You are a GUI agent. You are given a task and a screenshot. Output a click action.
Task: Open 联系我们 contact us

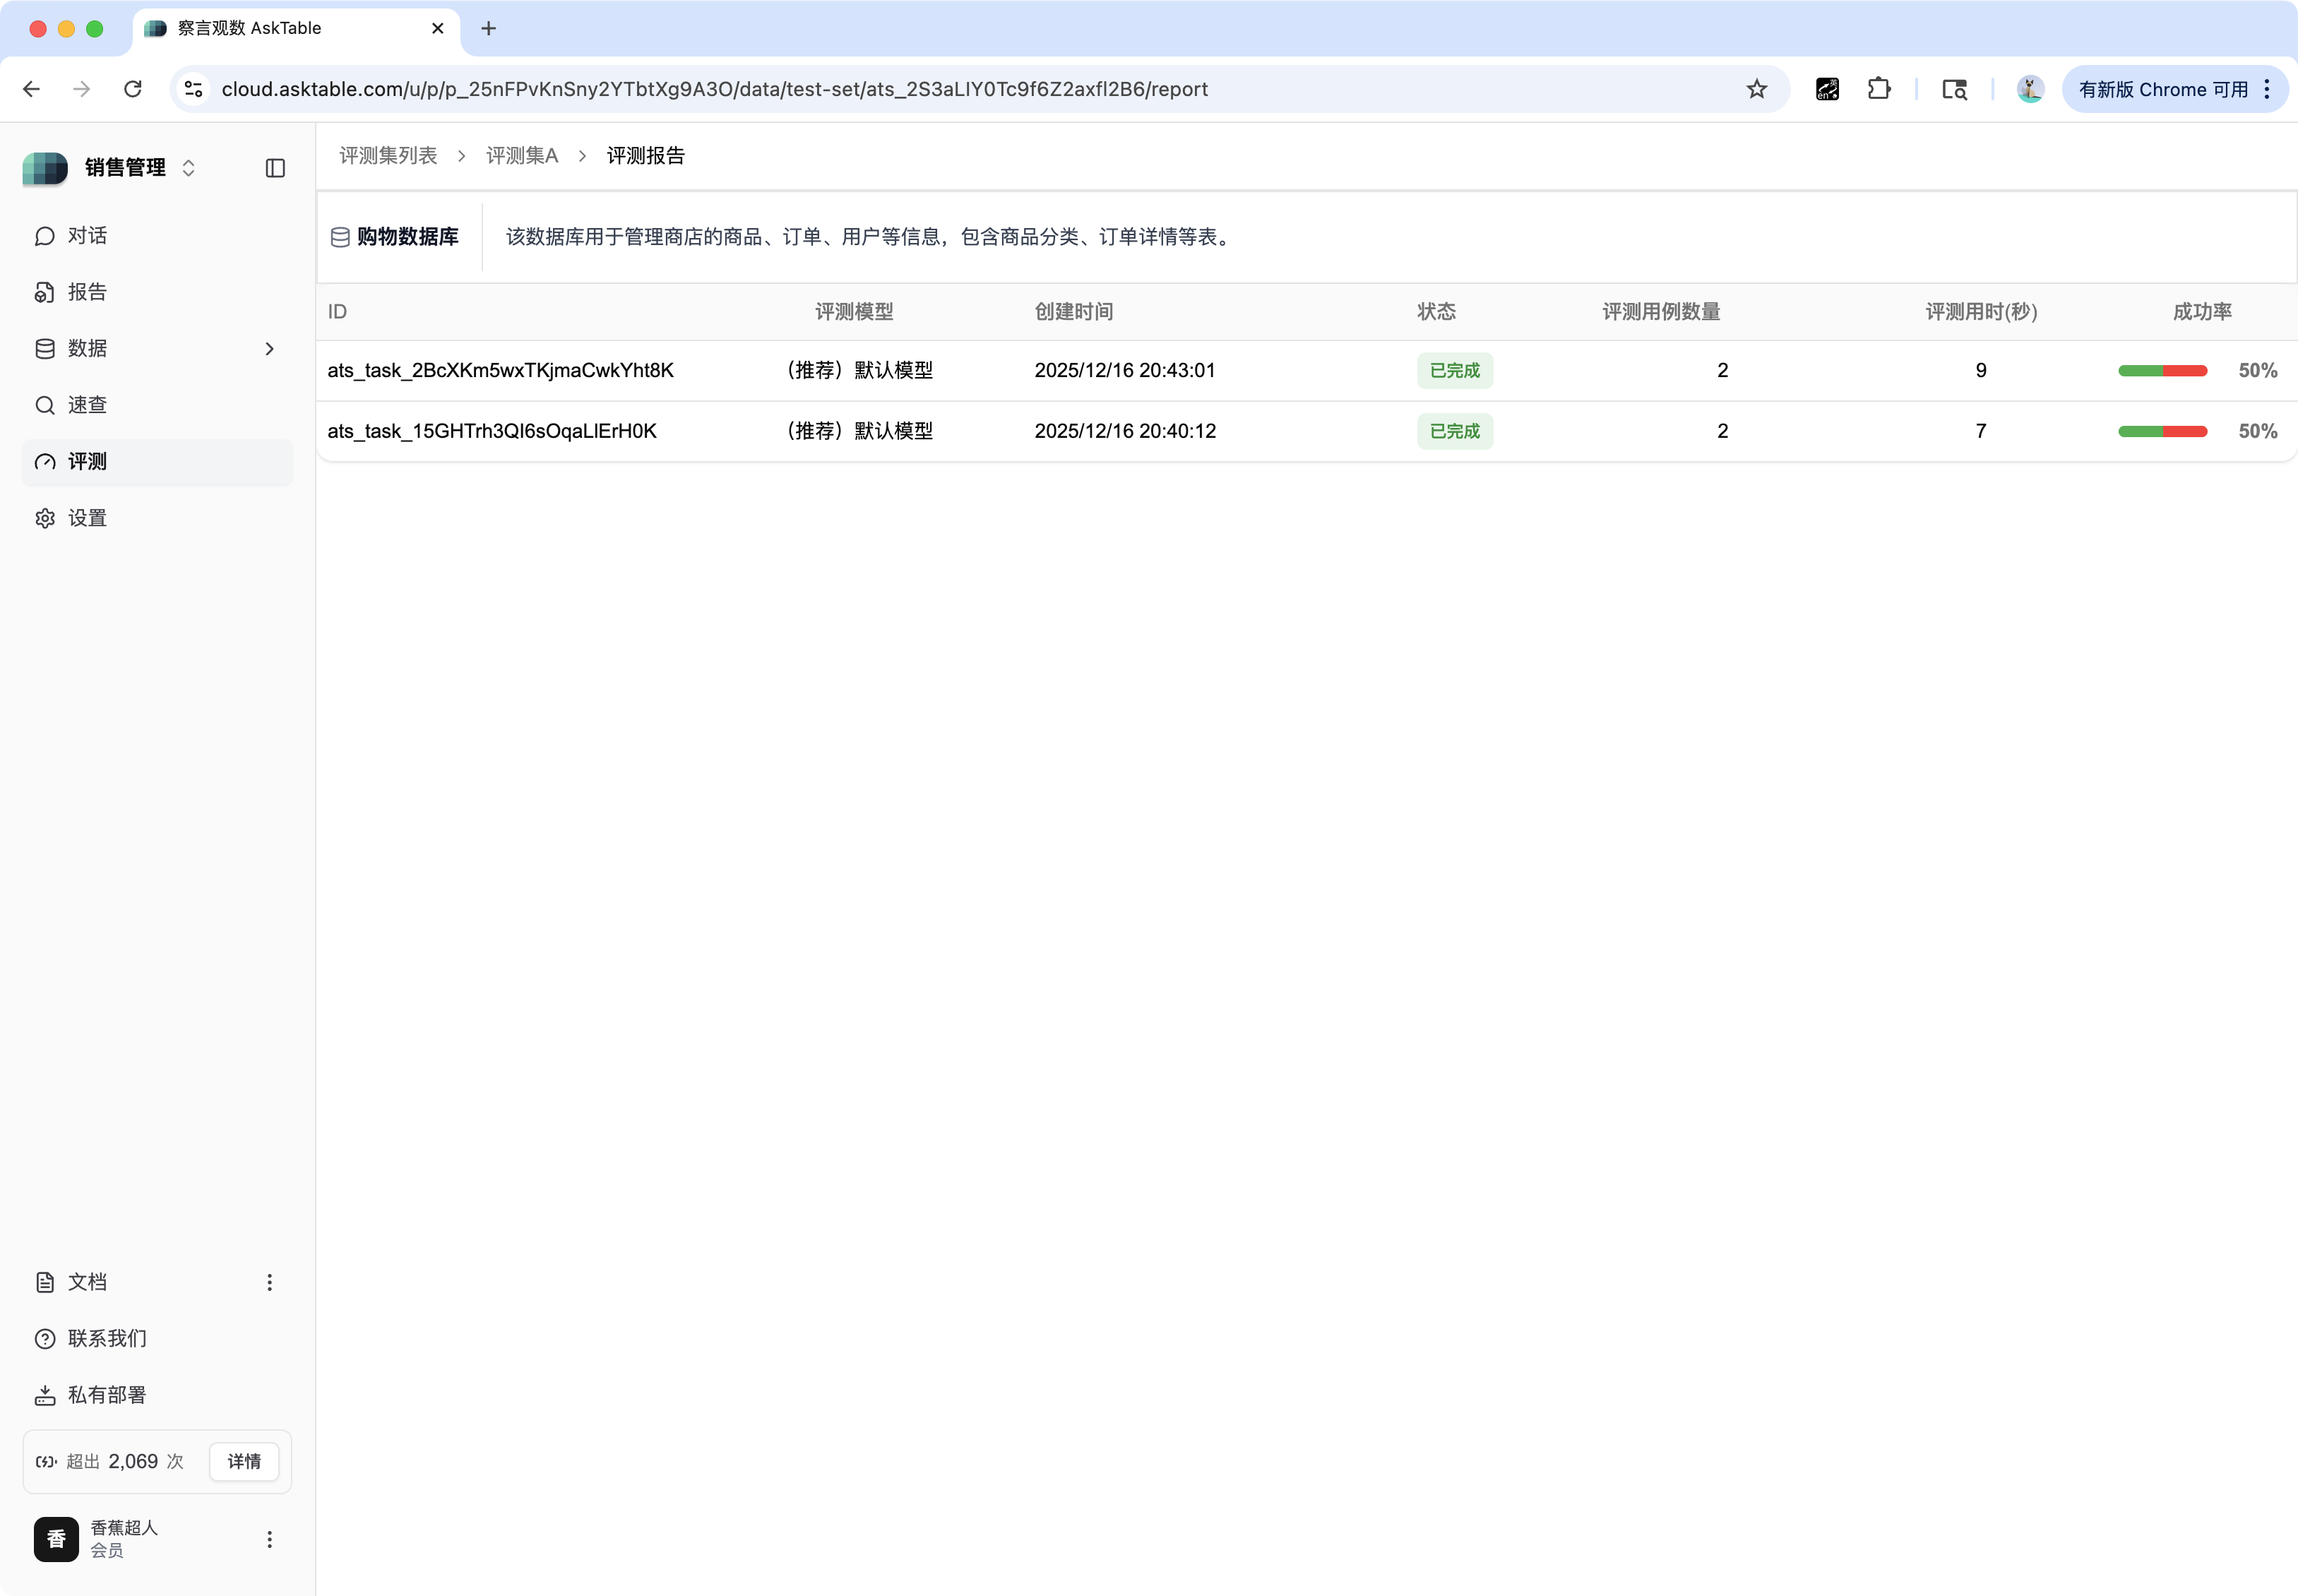(106, 1338)
